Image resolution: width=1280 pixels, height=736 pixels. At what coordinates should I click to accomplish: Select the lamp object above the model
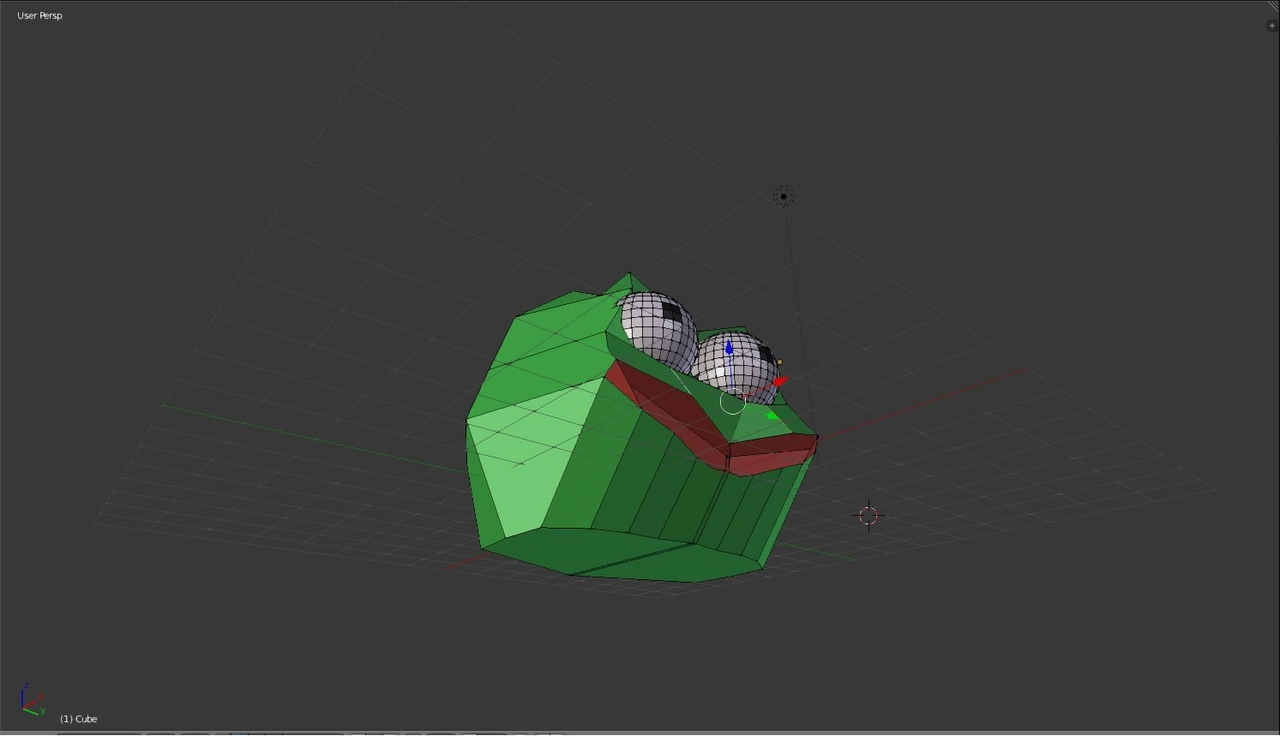click(784, 196)
